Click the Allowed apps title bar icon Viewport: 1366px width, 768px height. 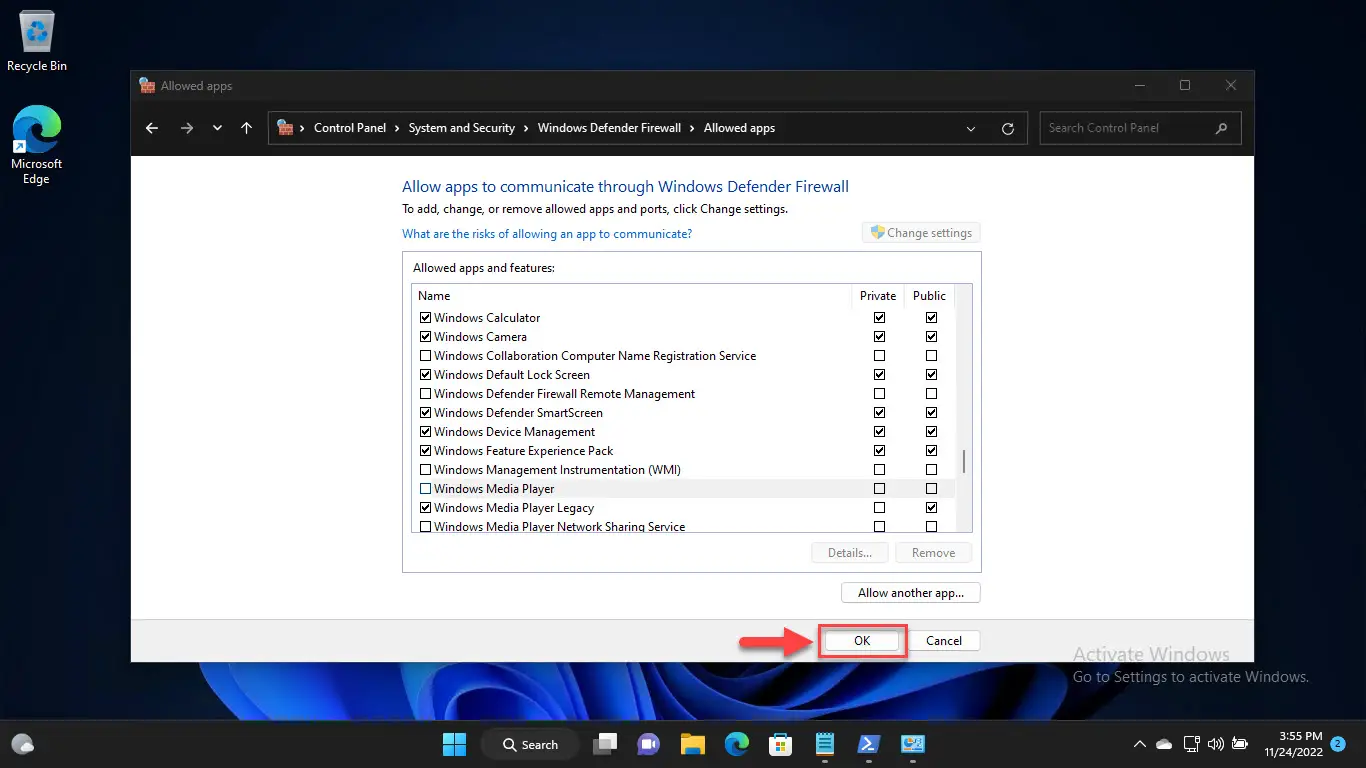tap(147, 86)
